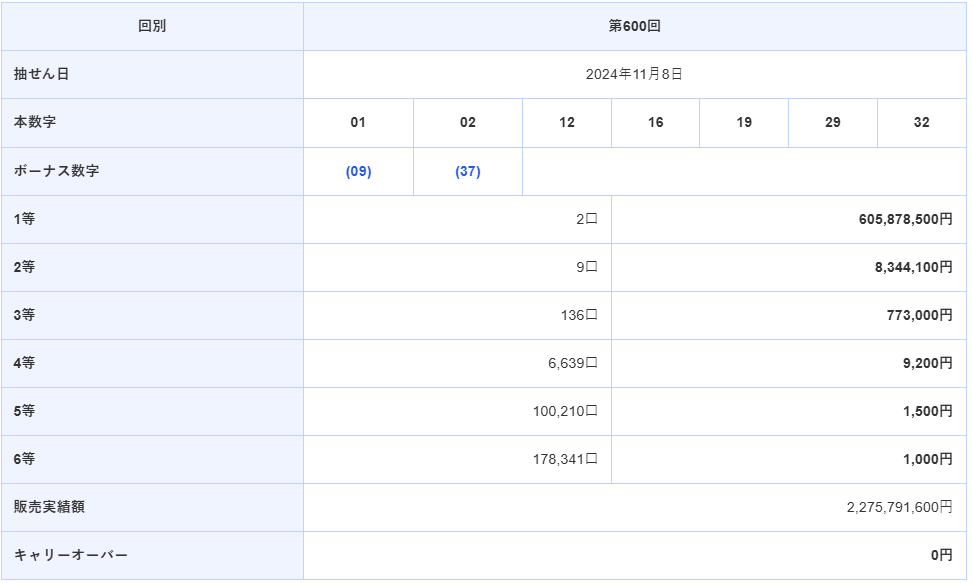Select bonus number (37)
The height and width of the screenshot is (583, 972).
[x=468, y=172]
